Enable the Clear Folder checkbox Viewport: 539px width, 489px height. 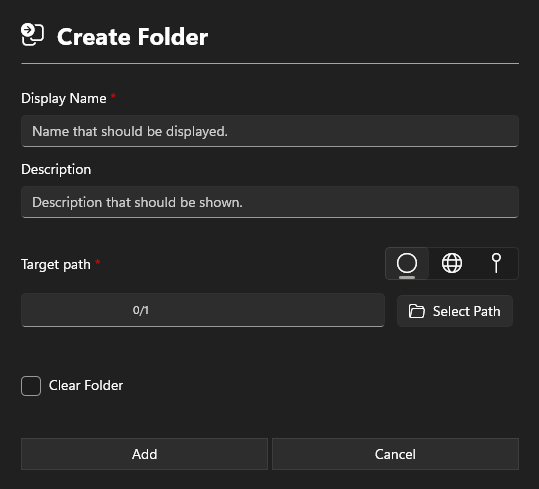[31, 386]
